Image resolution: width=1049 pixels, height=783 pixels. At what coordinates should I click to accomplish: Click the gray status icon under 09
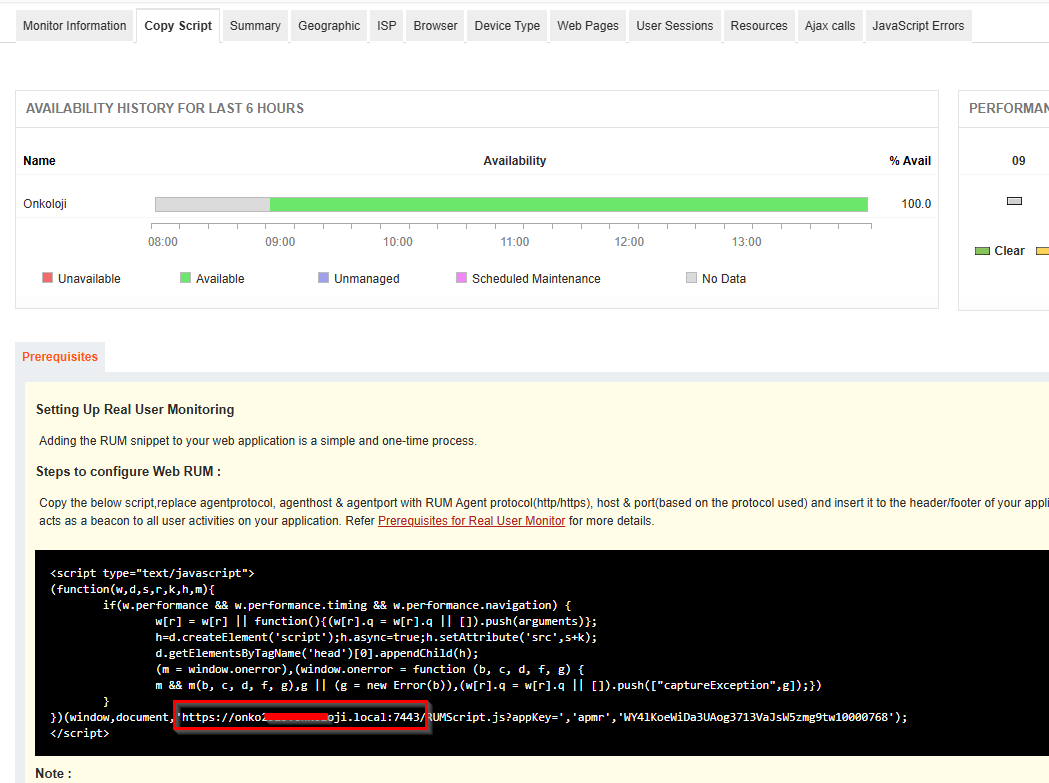(x=1014, y=201)
